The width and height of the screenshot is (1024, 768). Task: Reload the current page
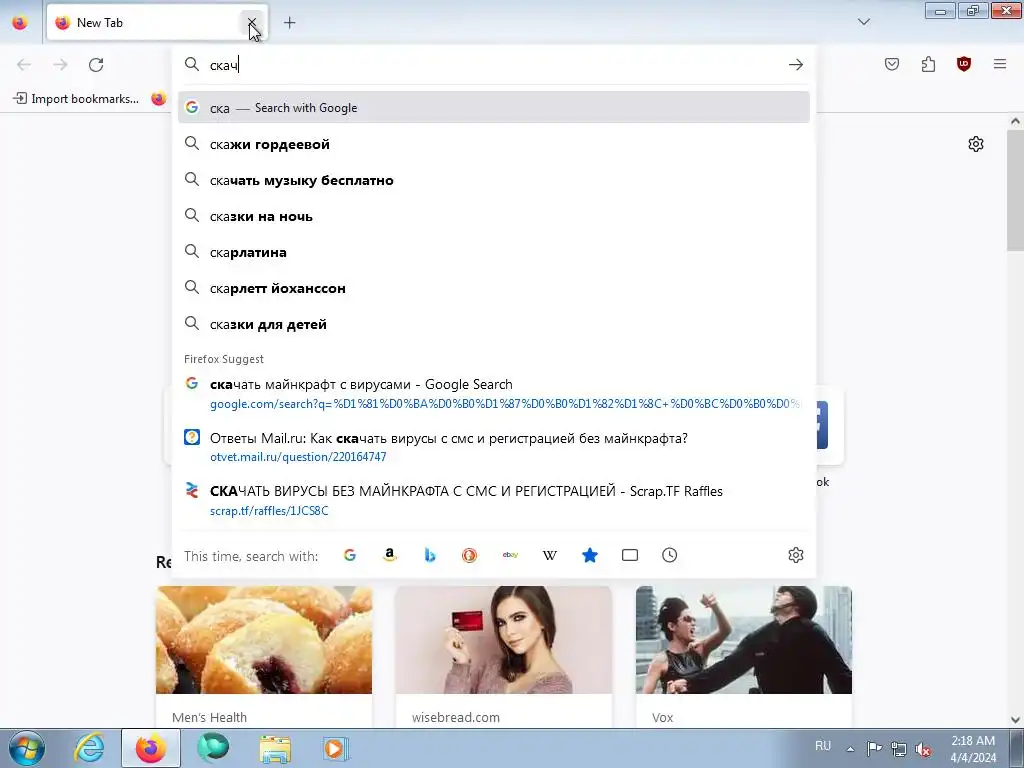[96, 64]
